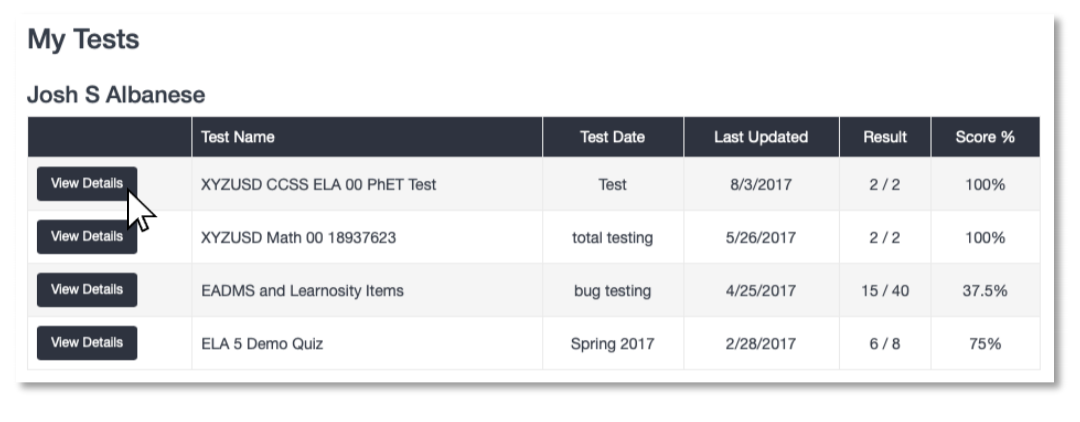Image resolution: width=1080 pixels, height=422 pixels.
Task: Click the 75% score cell
Action: pos(985,344)
